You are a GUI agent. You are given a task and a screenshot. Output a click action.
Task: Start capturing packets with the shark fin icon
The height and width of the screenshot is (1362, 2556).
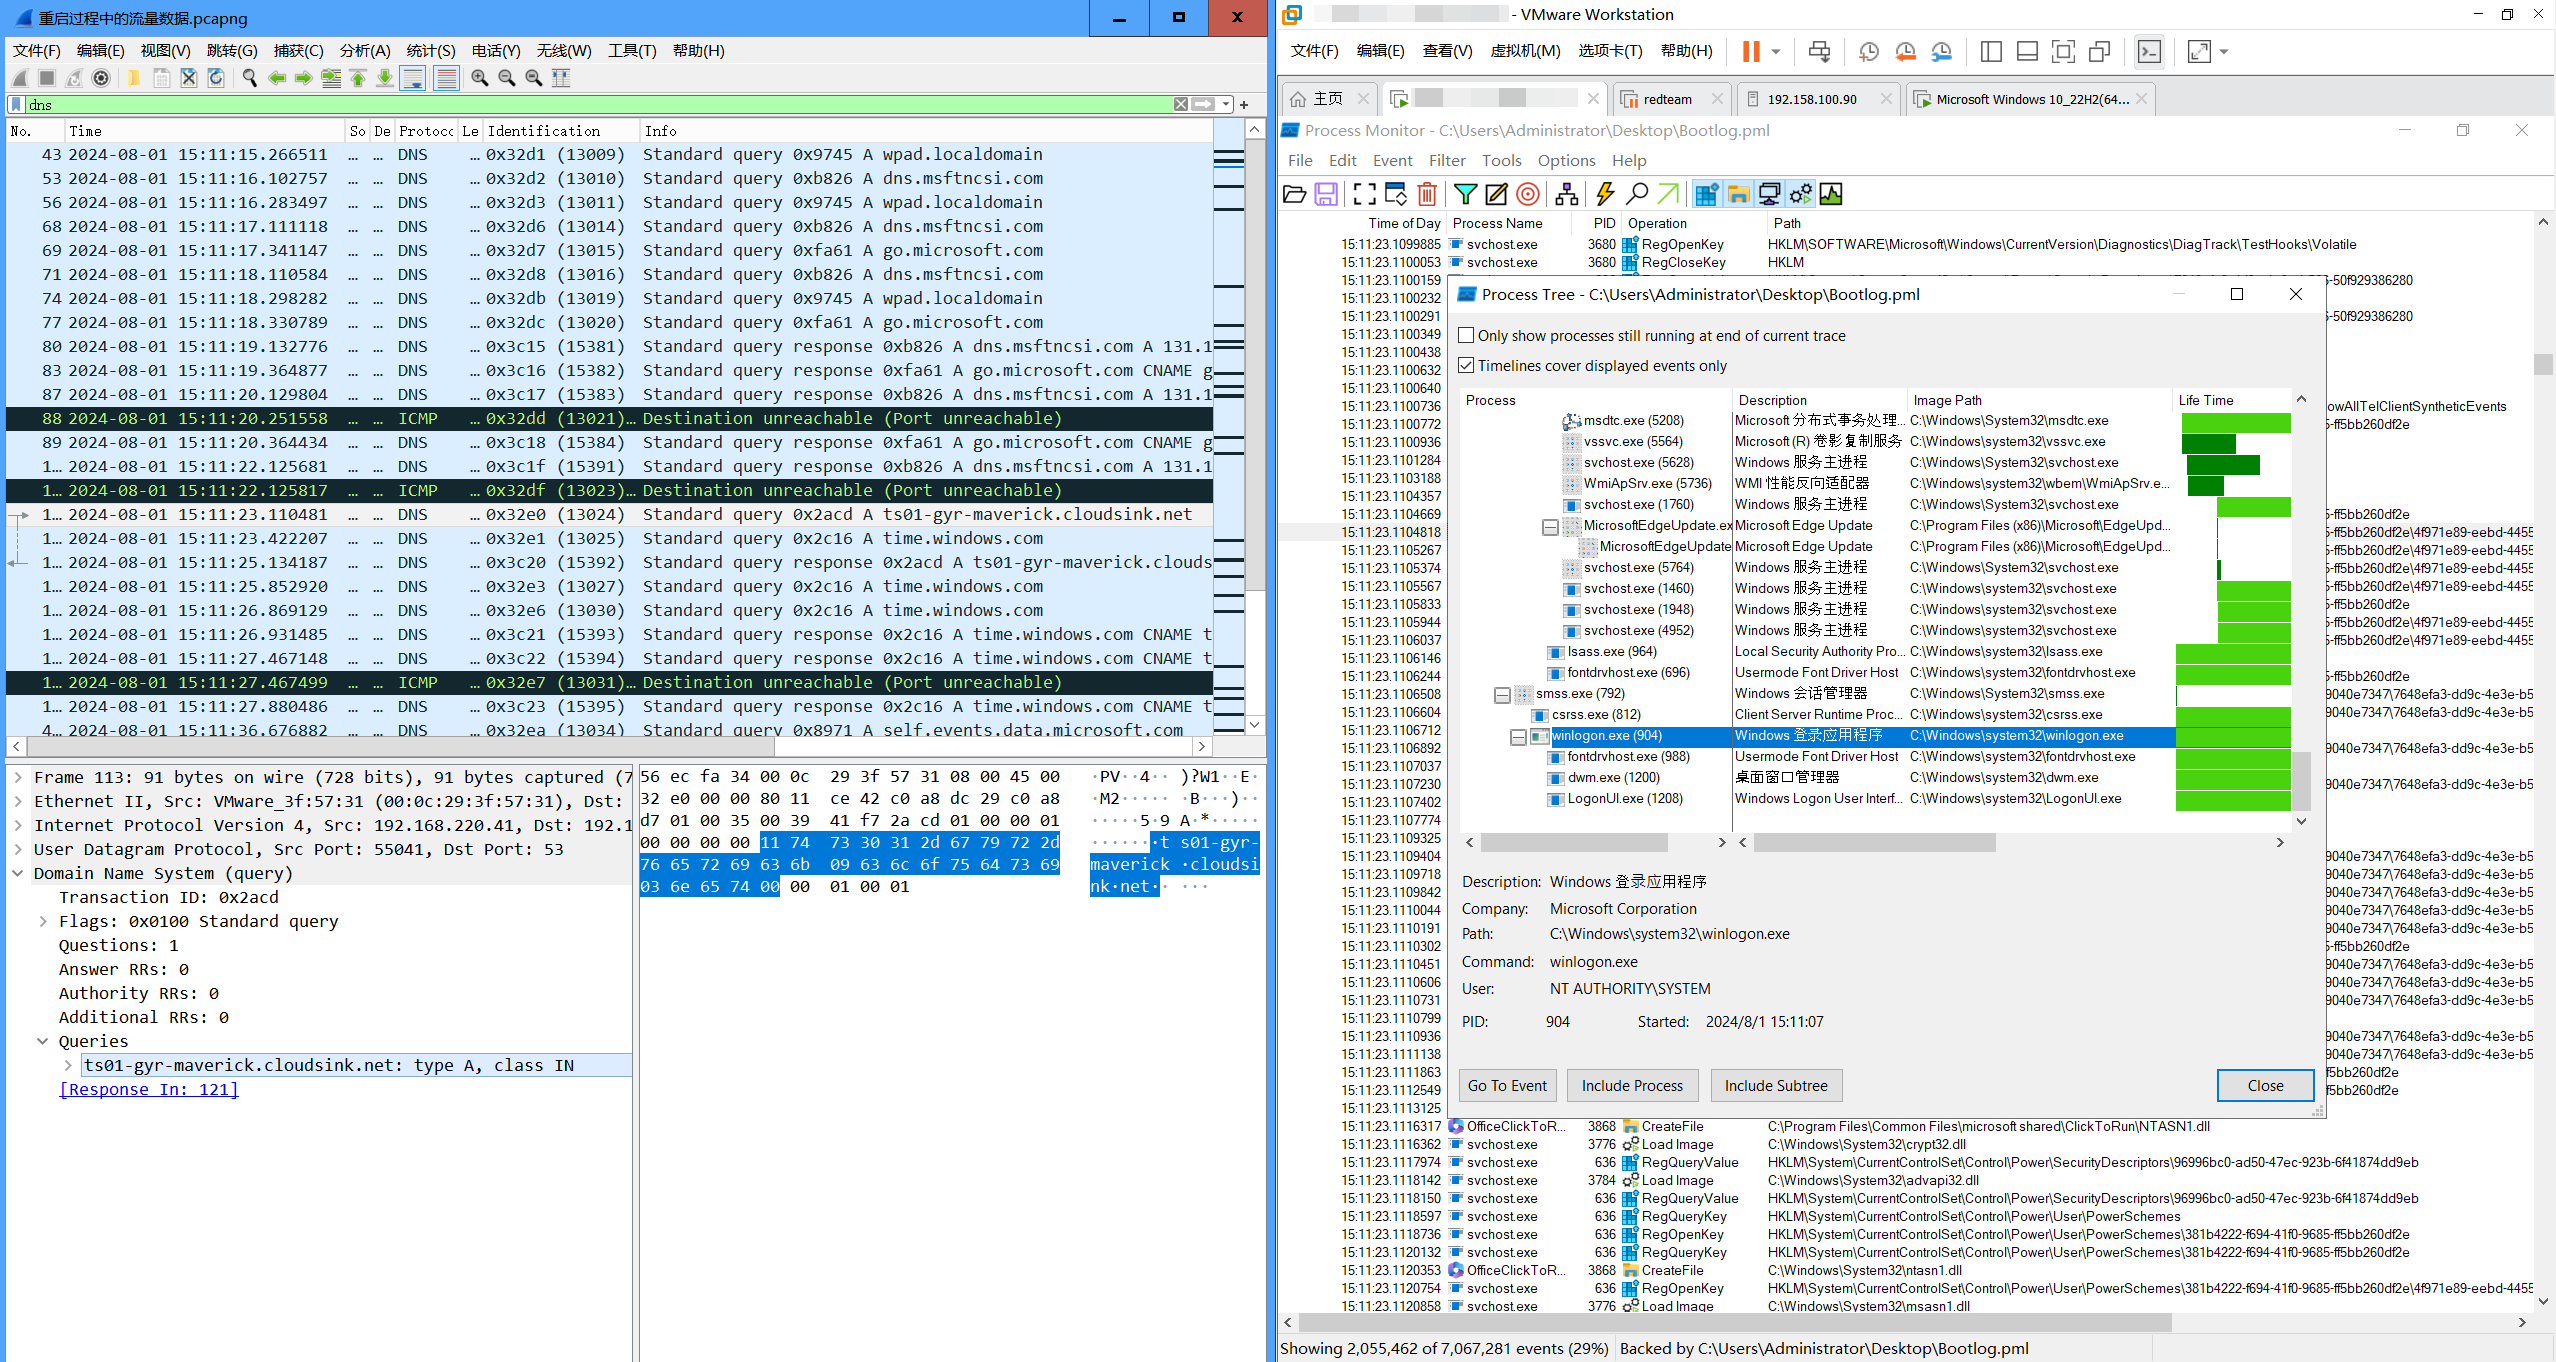[x=20, y=78]
